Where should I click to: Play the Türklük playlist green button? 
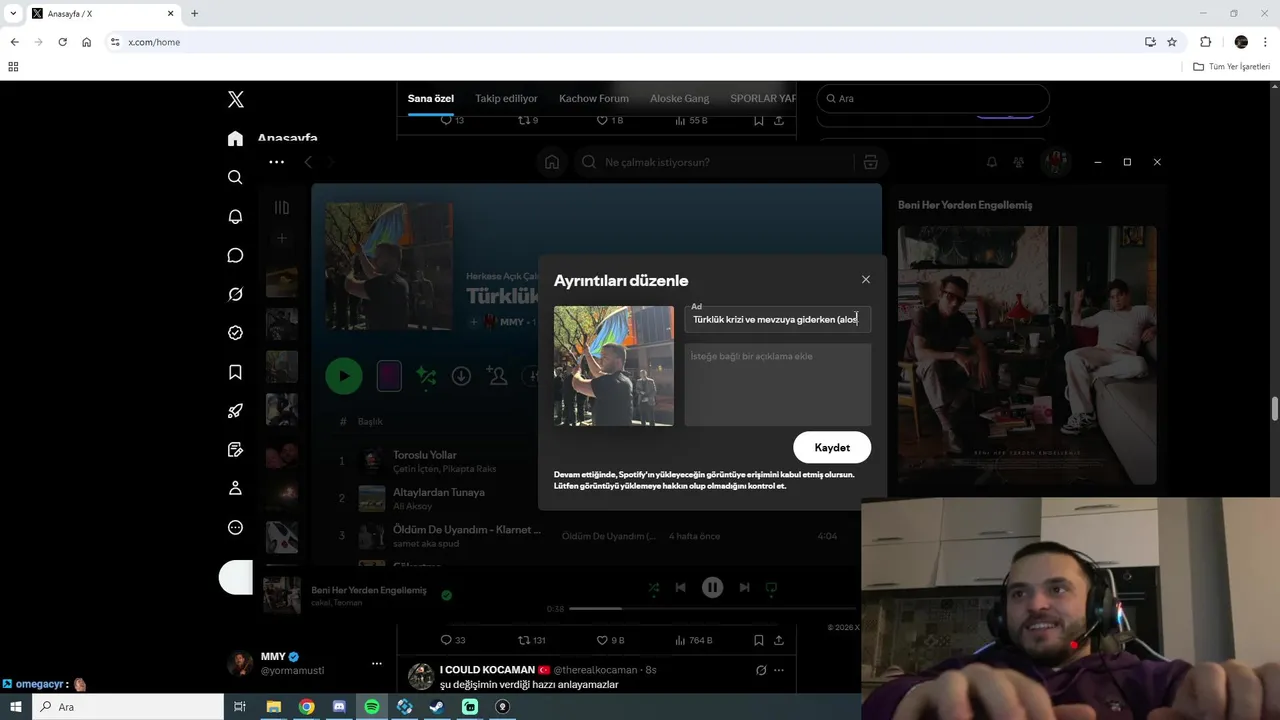point(344,376)
